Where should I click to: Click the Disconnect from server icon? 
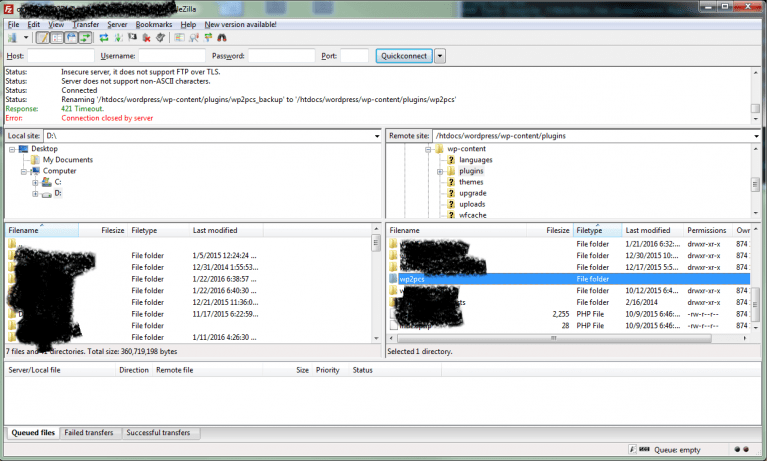pos(147,38)
